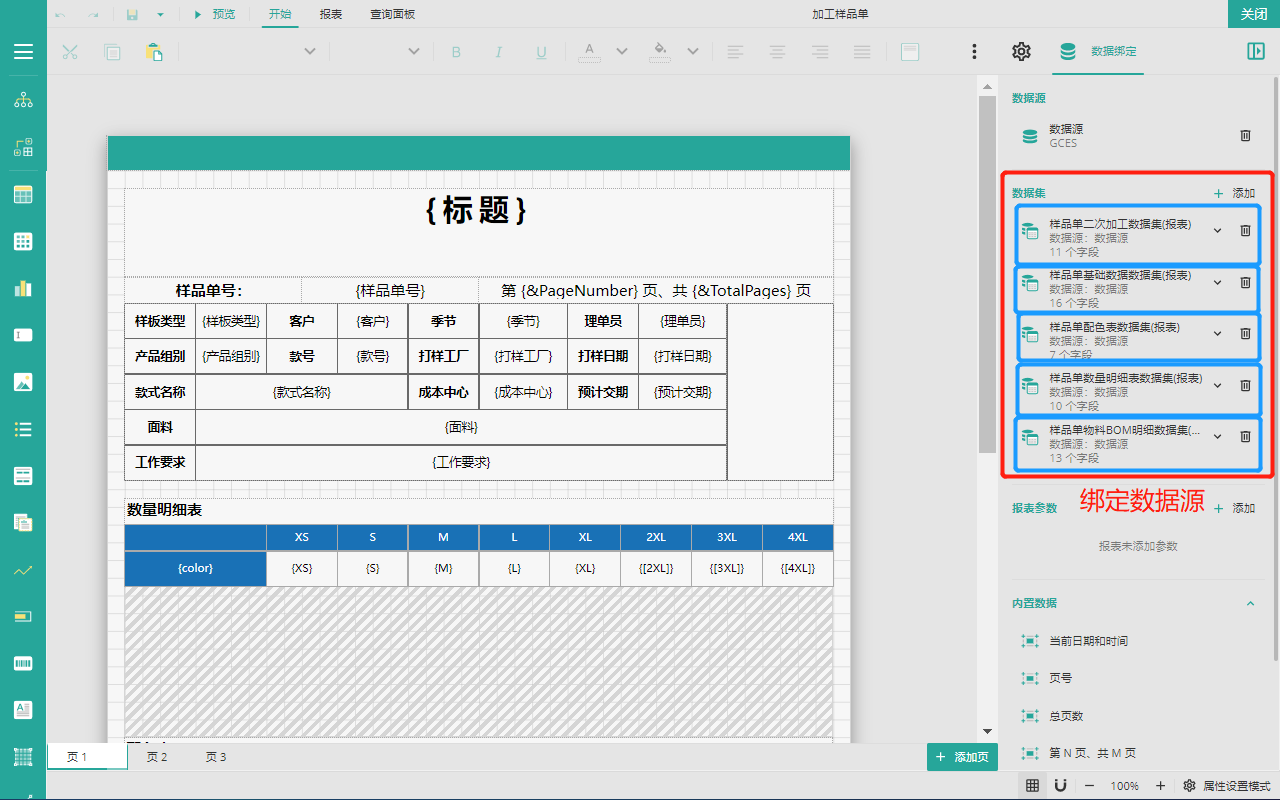Open the 页 2 page tab

(x=157, y=757)
